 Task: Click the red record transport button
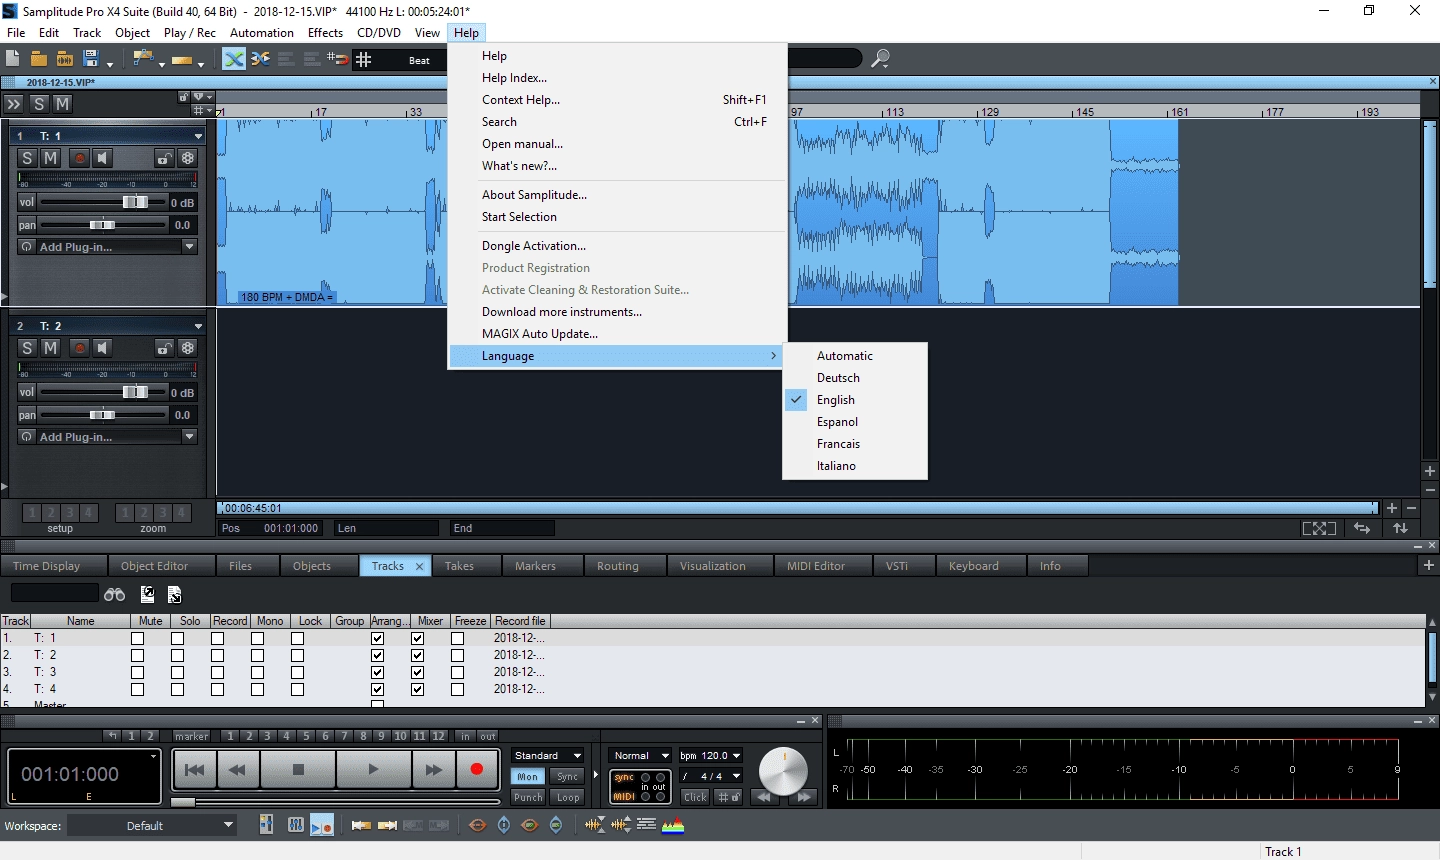point(477,769)
